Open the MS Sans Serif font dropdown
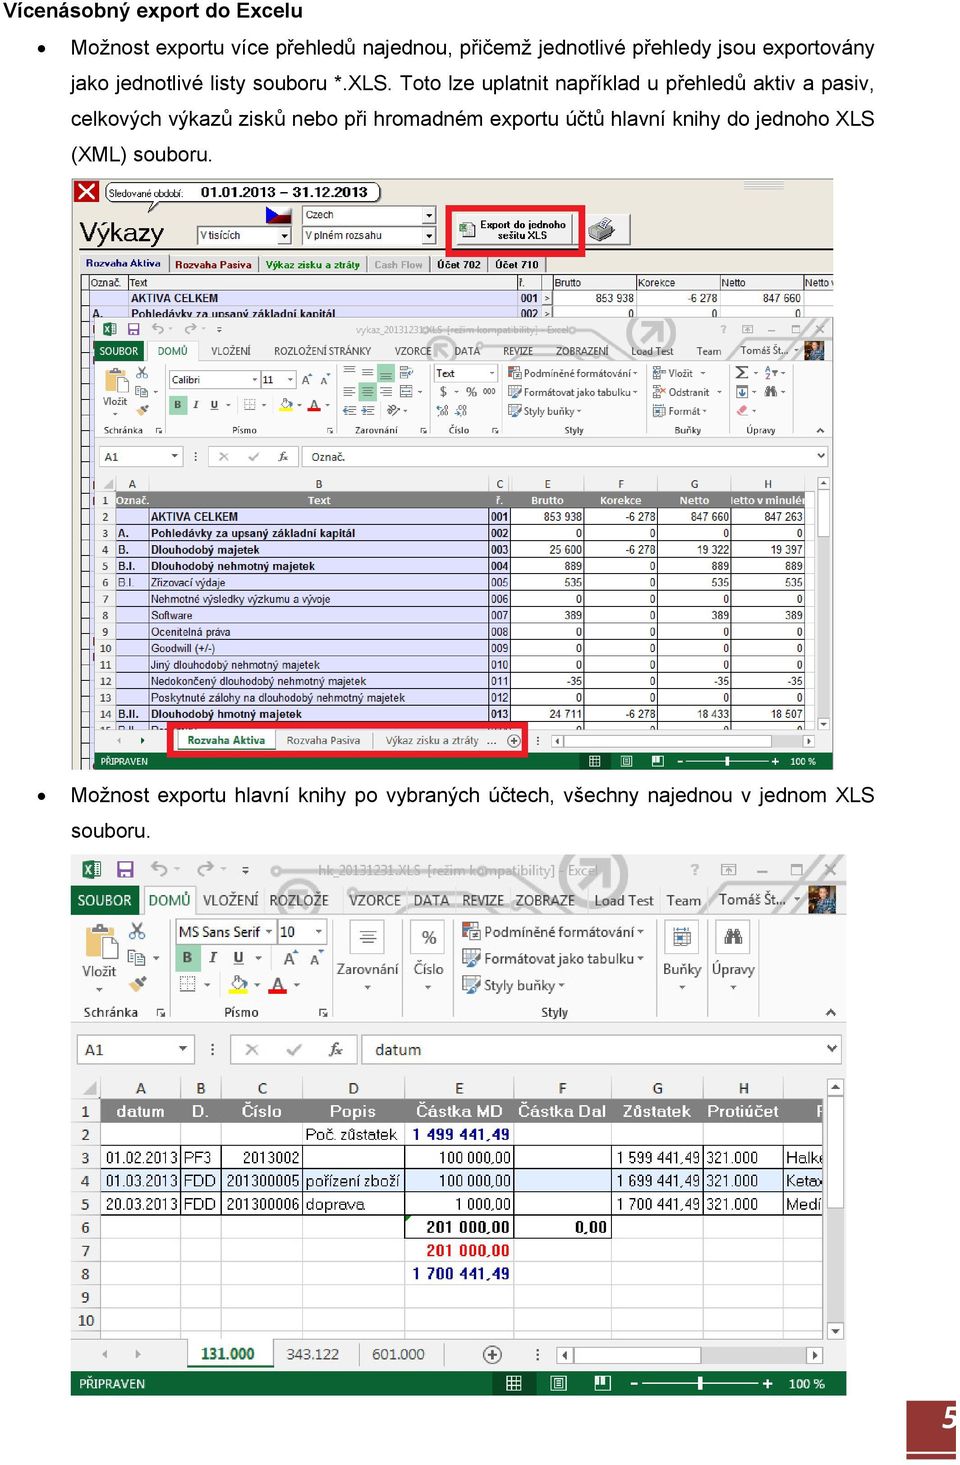The image size is (960, 1465). click(x=269, y=931)
